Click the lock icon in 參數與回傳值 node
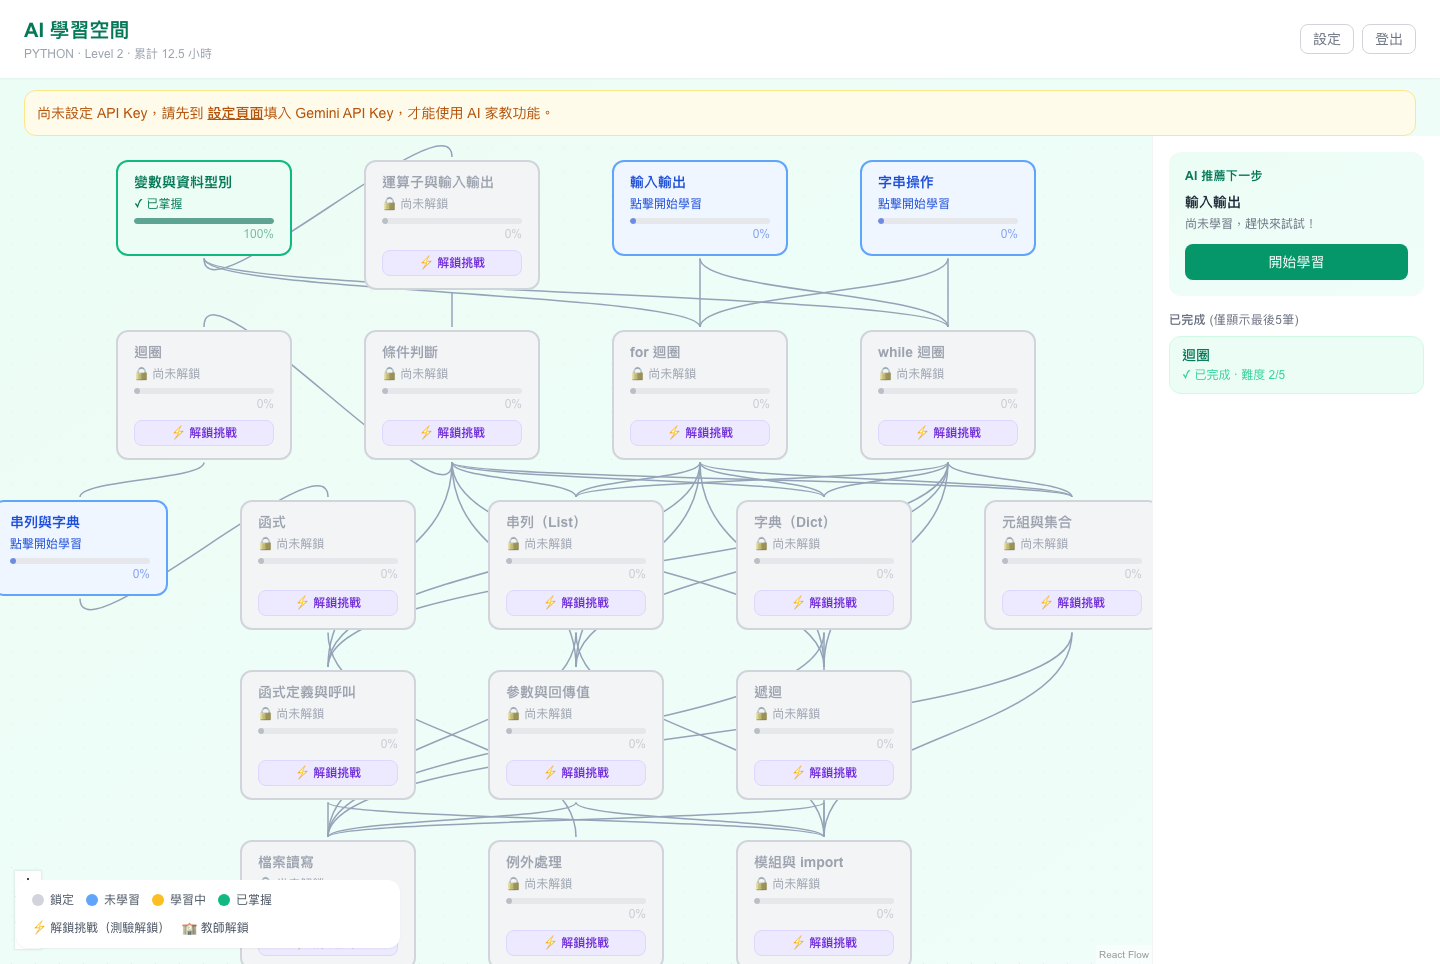 (x=513, y=714)
